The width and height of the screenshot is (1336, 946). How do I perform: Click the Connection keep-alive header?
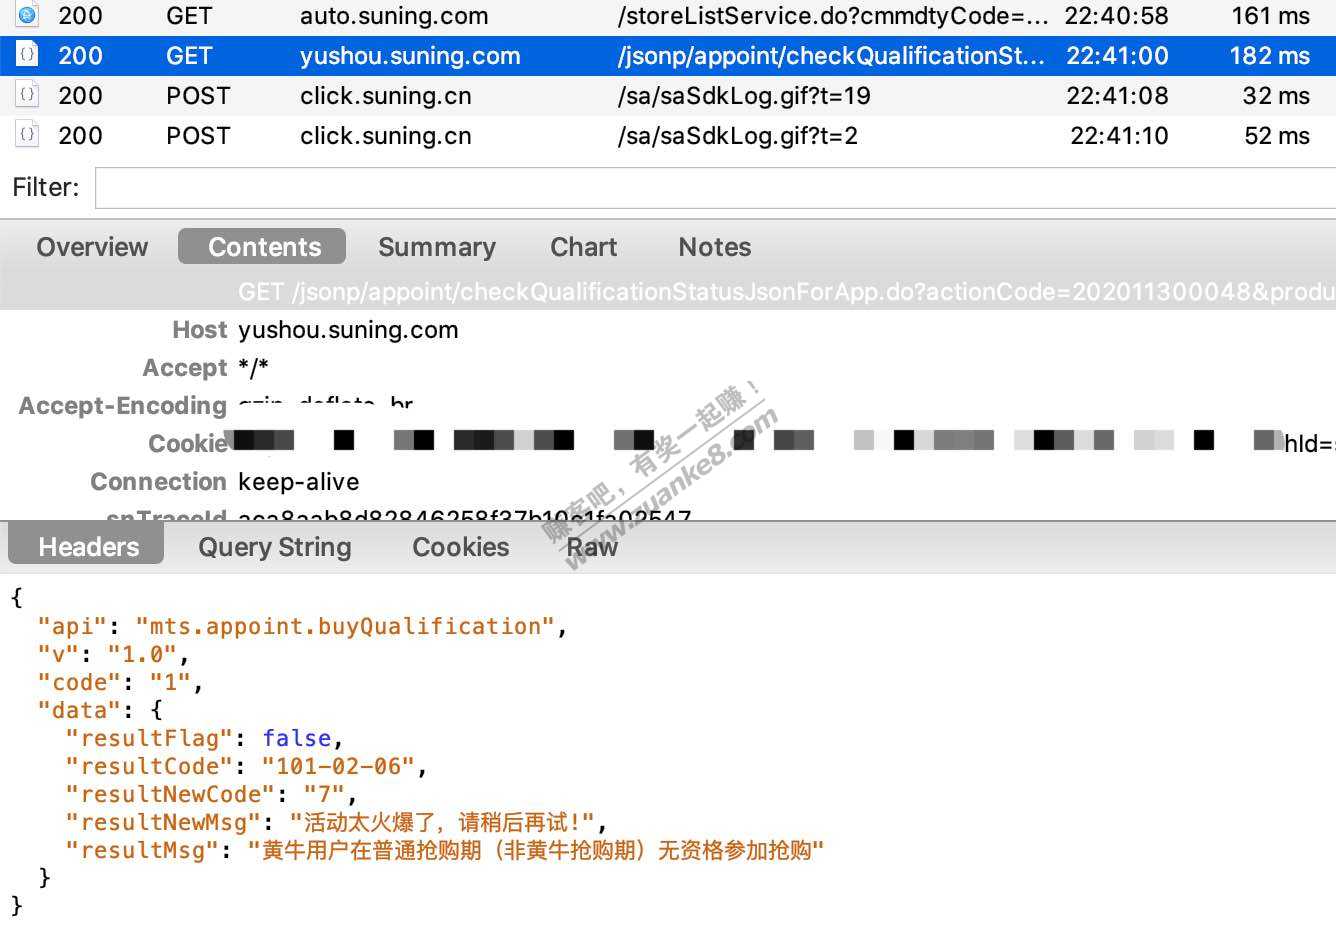[x=224, y=482]
